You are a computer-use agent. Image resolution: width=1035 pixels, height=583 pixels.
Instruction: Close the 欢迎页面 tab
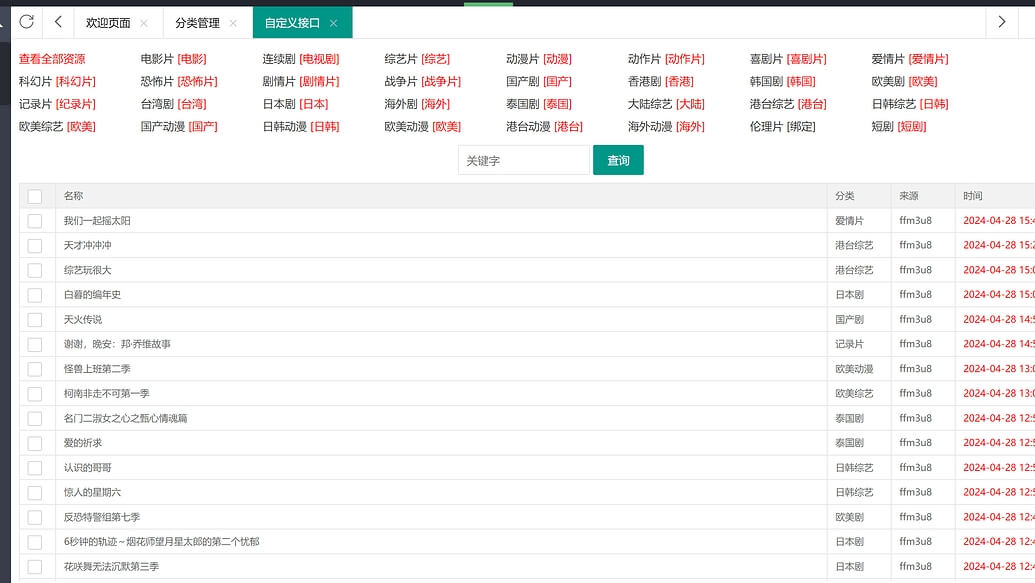[144, 23]
